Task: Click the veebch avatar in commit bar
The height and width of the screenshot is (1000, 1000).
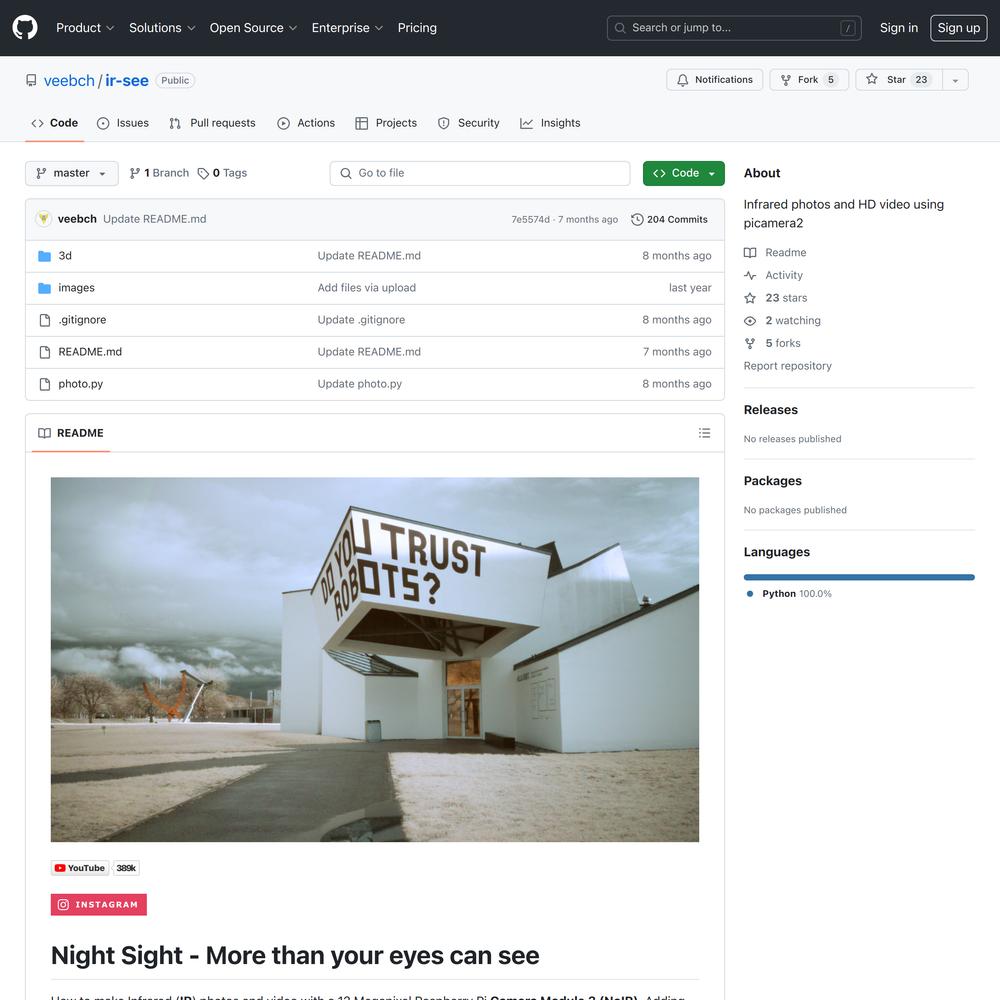Action: (x=43, y=219)
